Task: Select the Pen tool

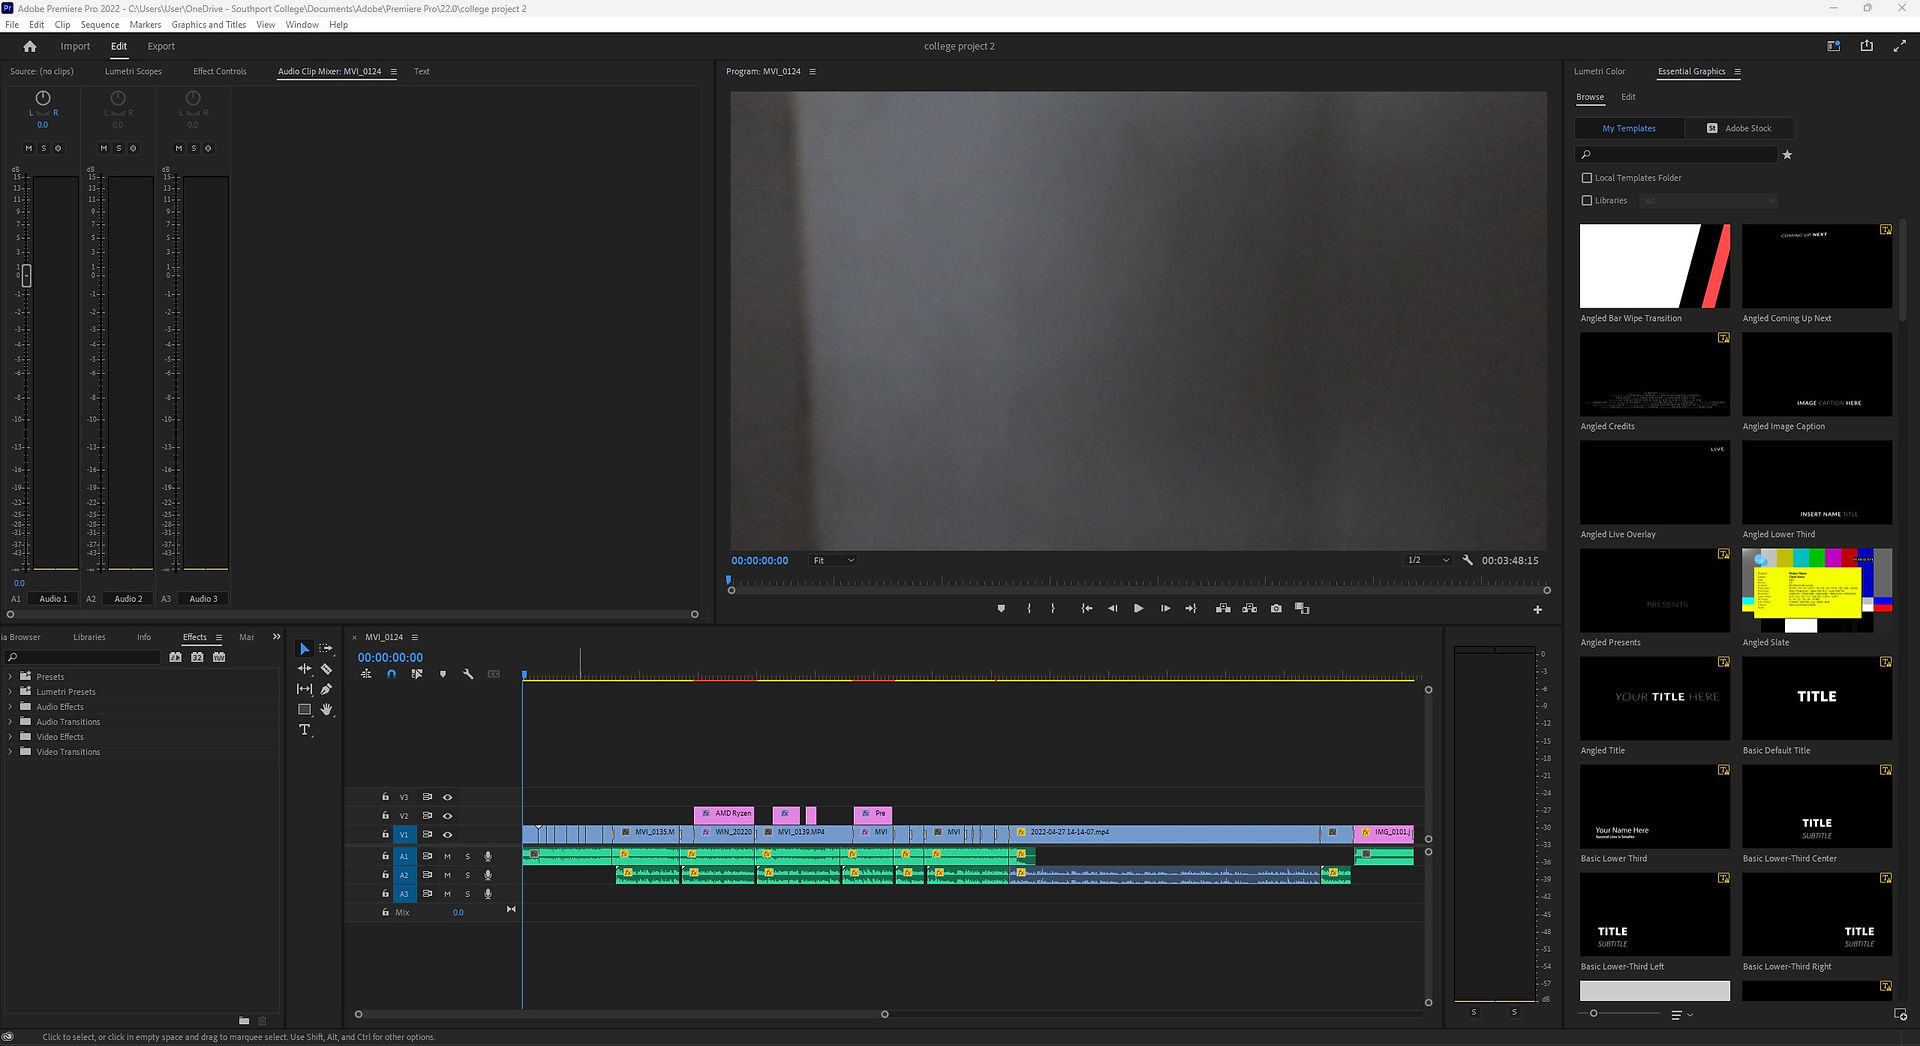Action: [x=326, y=689]
